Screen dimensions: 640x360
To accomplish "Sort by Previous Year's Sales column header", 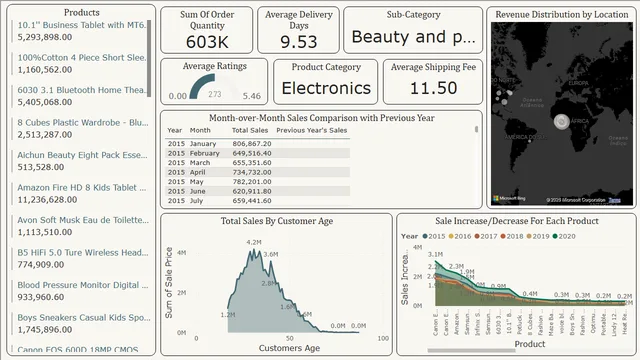I will (311, 130).
